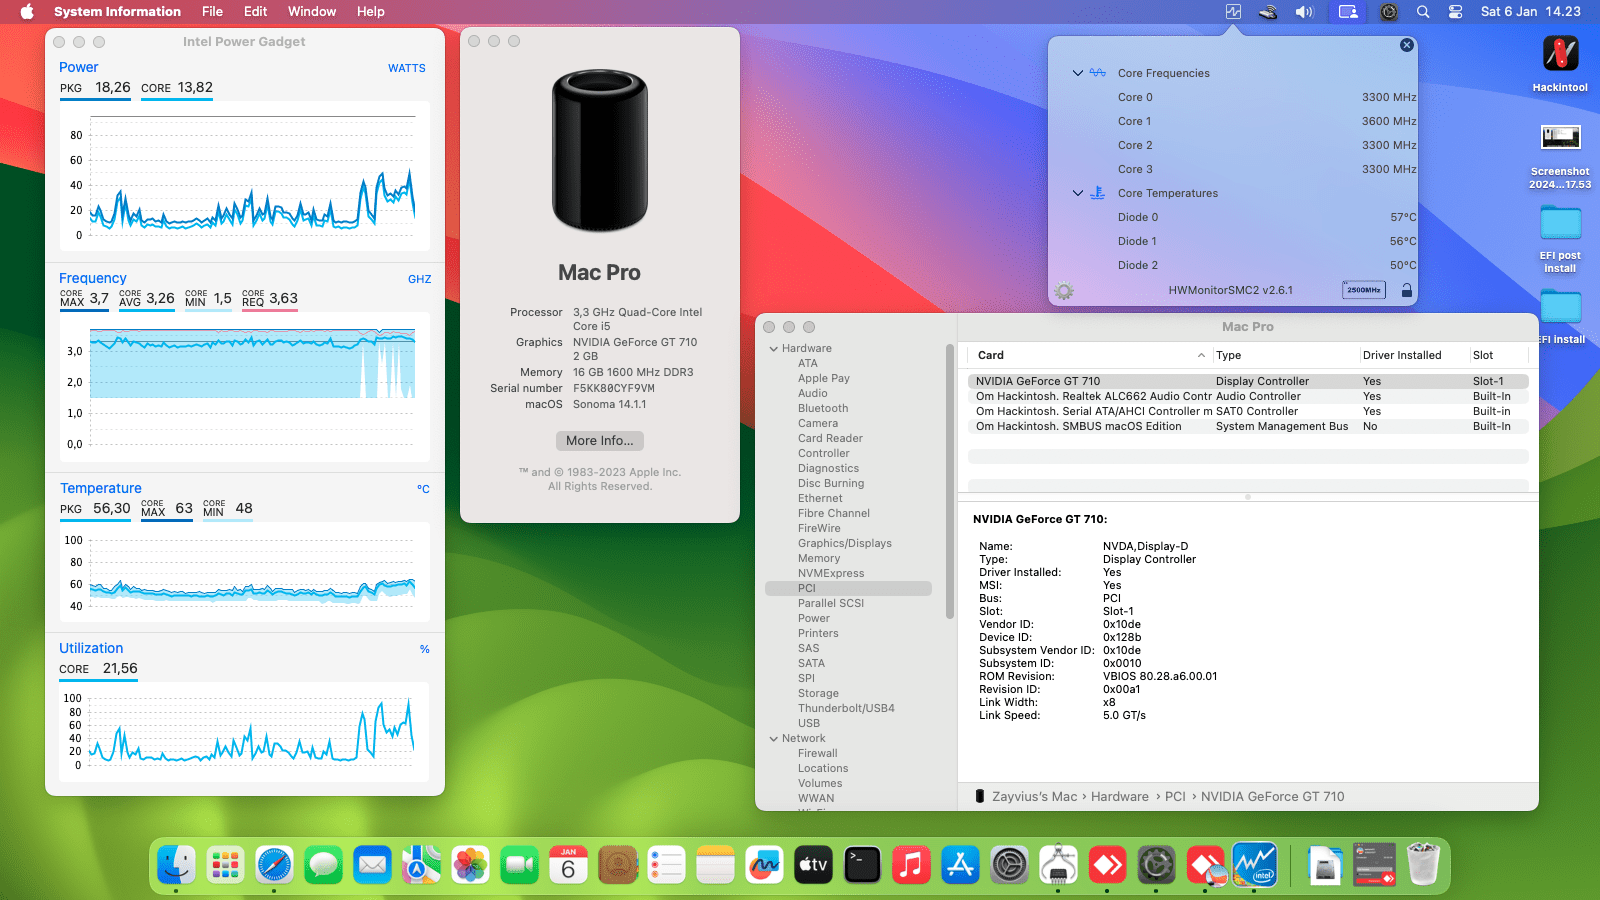This screenshot has height=900, width=1600.
Task: Click the sidebar scrollbar in System Information
Action: pos(949,480)
